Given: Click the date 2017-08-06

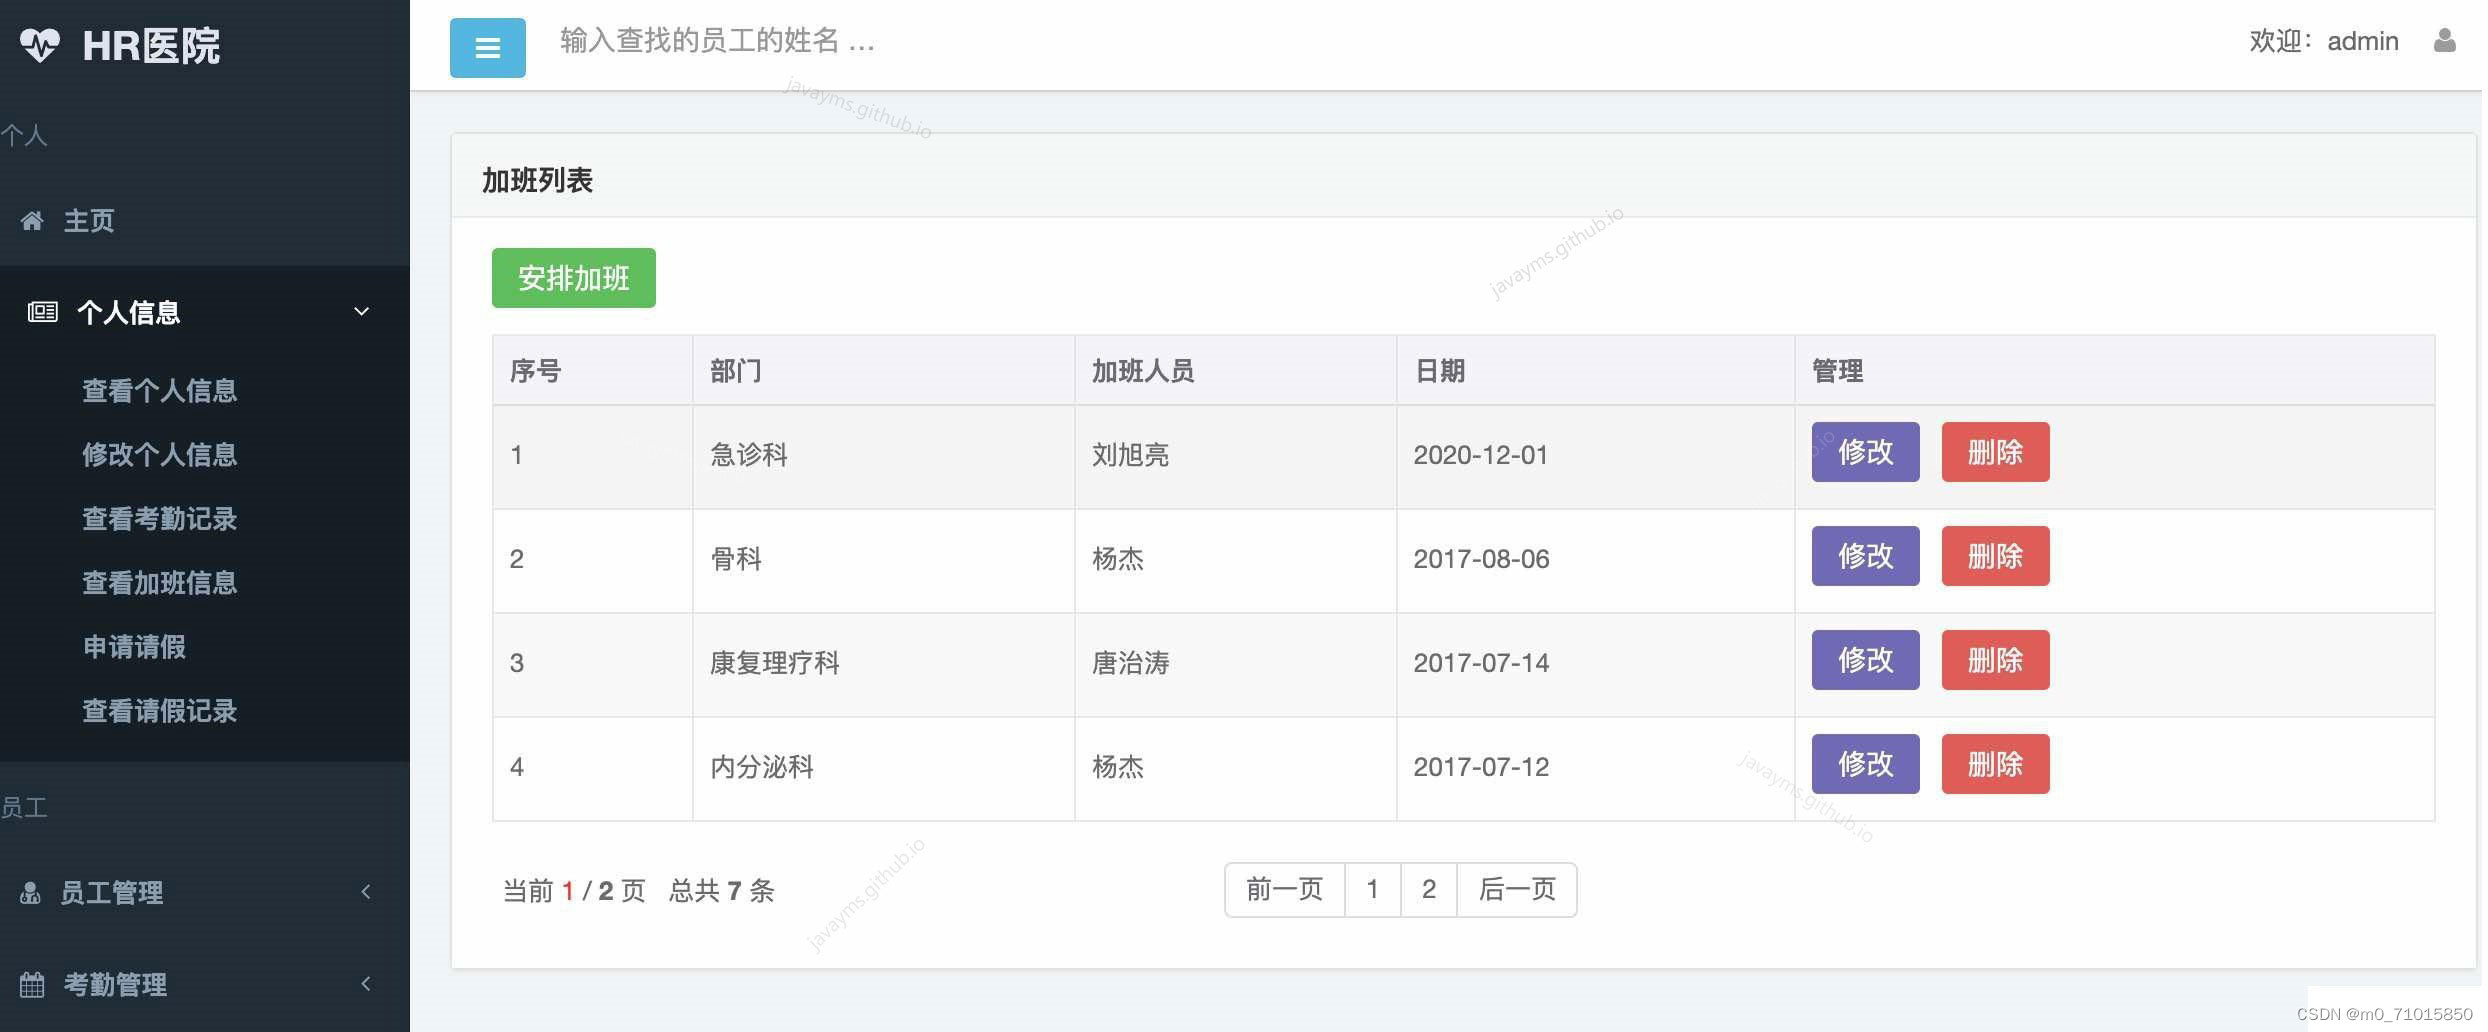Looking at the screenshot, I should [1482, 559].
